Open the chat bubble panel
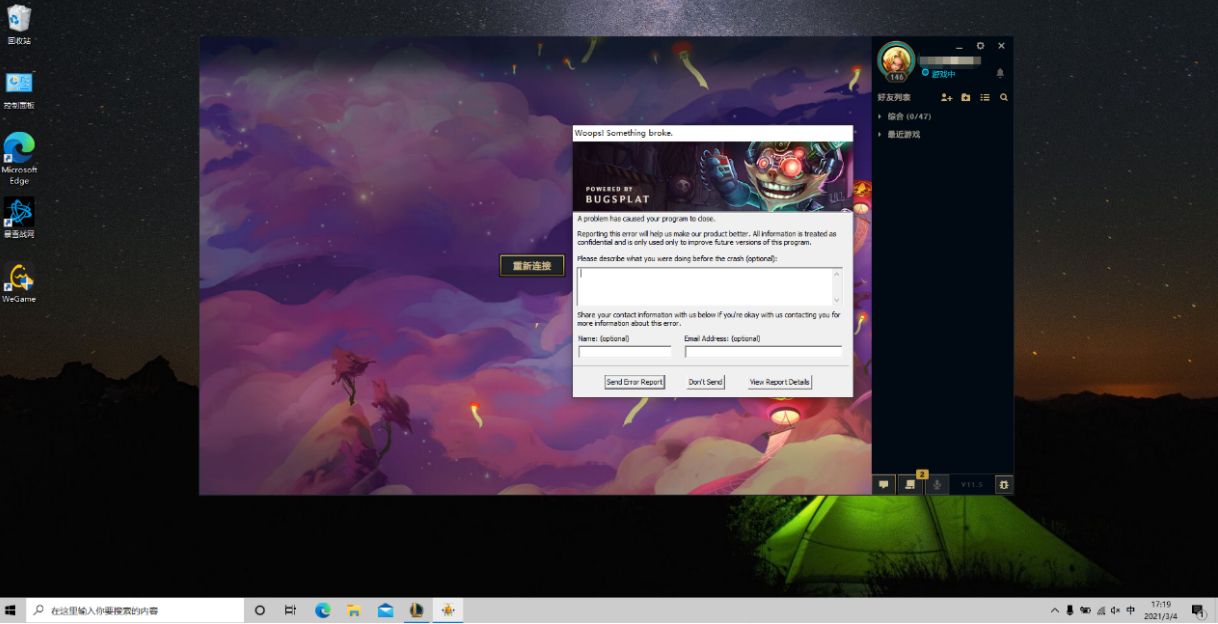 pyautogui.click(x=884, y=484)
